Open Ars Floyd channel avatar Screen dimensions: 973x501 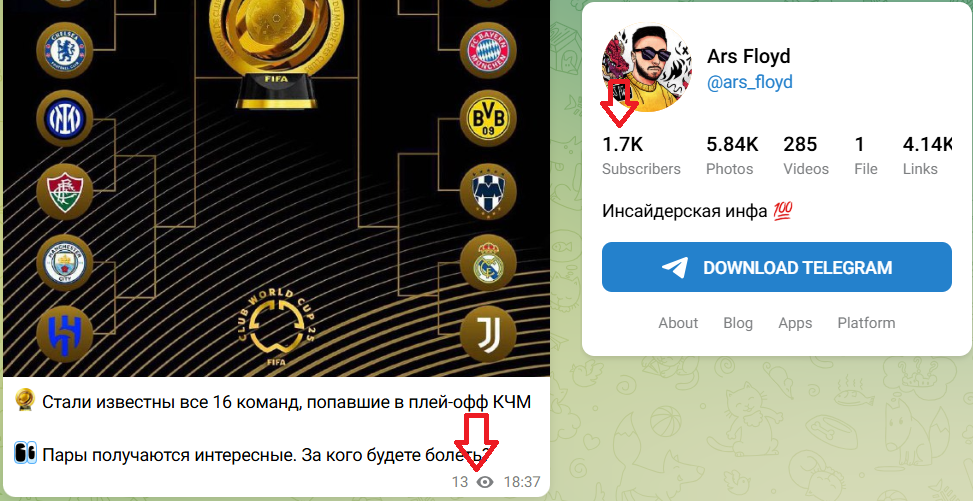pyautogui.click(x=647, y=67)
